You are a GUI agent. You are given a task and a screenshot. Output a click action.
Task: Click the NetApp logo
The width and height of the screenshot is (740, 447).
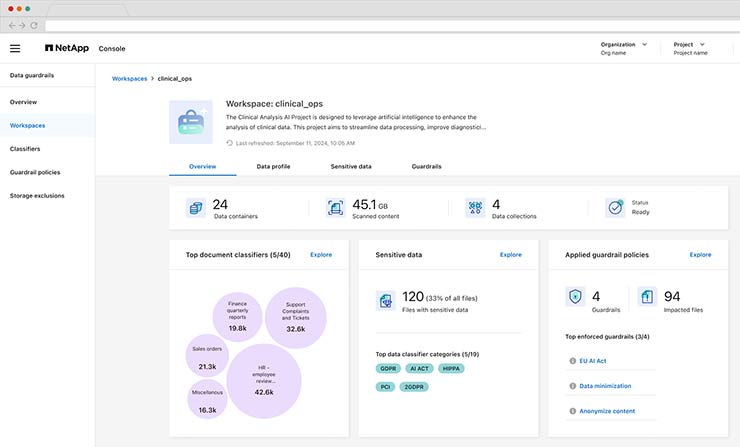click(x=66, y=48)
